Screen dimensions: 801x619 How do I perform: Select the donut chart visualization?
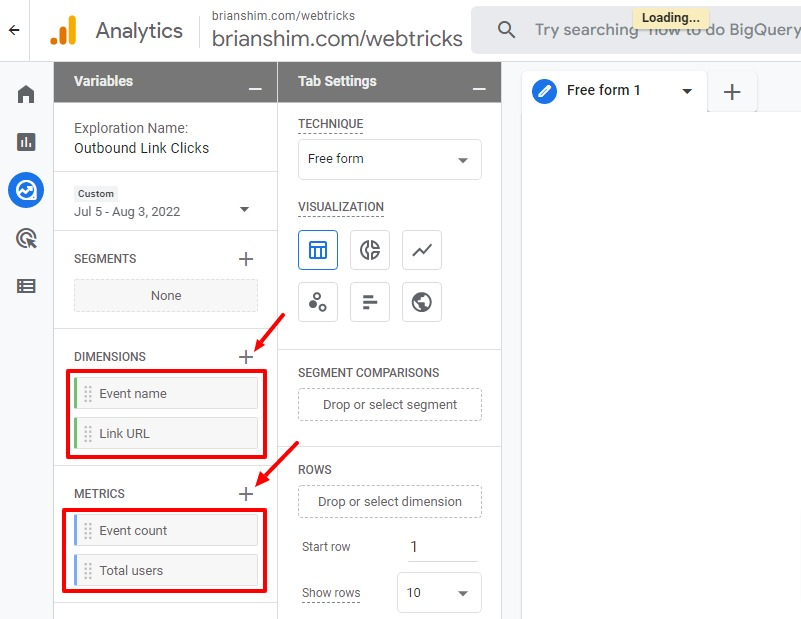(370, 250)
